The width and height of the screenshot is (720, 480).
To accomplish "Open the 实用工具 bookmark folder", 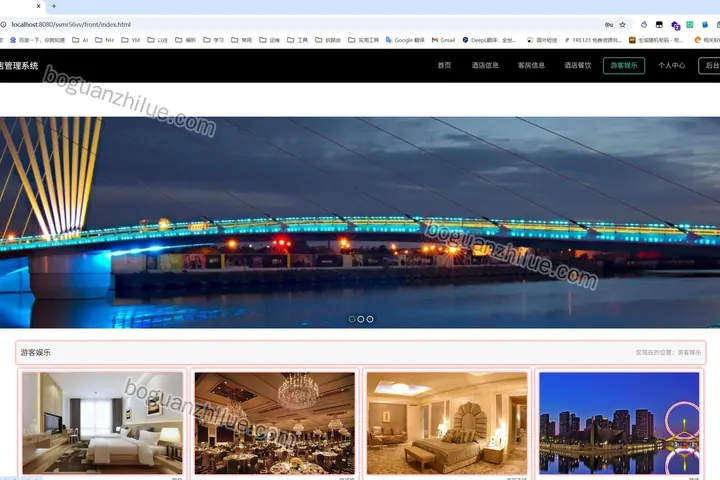I will pyautogui.click(x=364, y=40).
